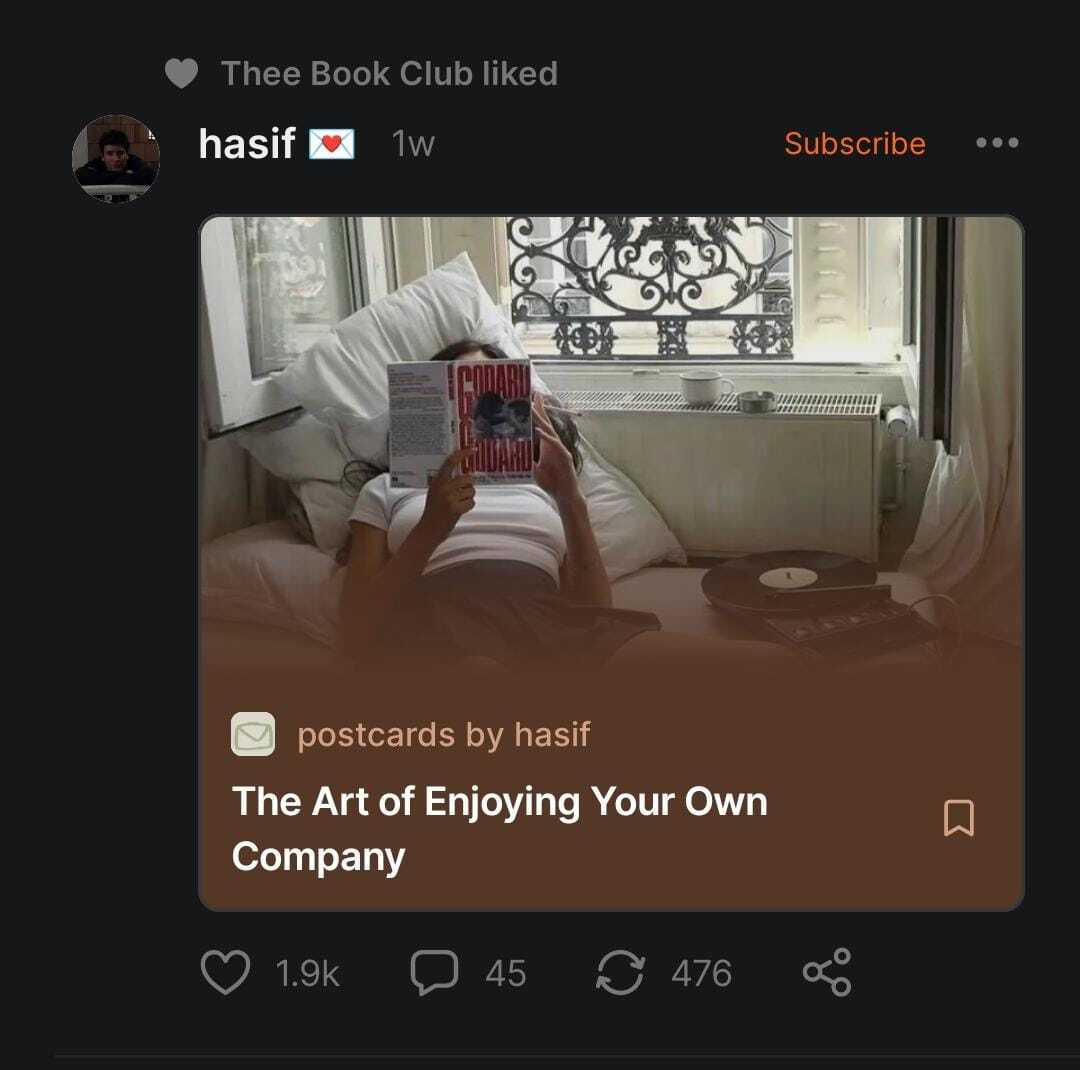Click the postcards publication envelope logo
Image resolution: width=1080 pixels, height=1070 pixels.
tap(253, 734)
